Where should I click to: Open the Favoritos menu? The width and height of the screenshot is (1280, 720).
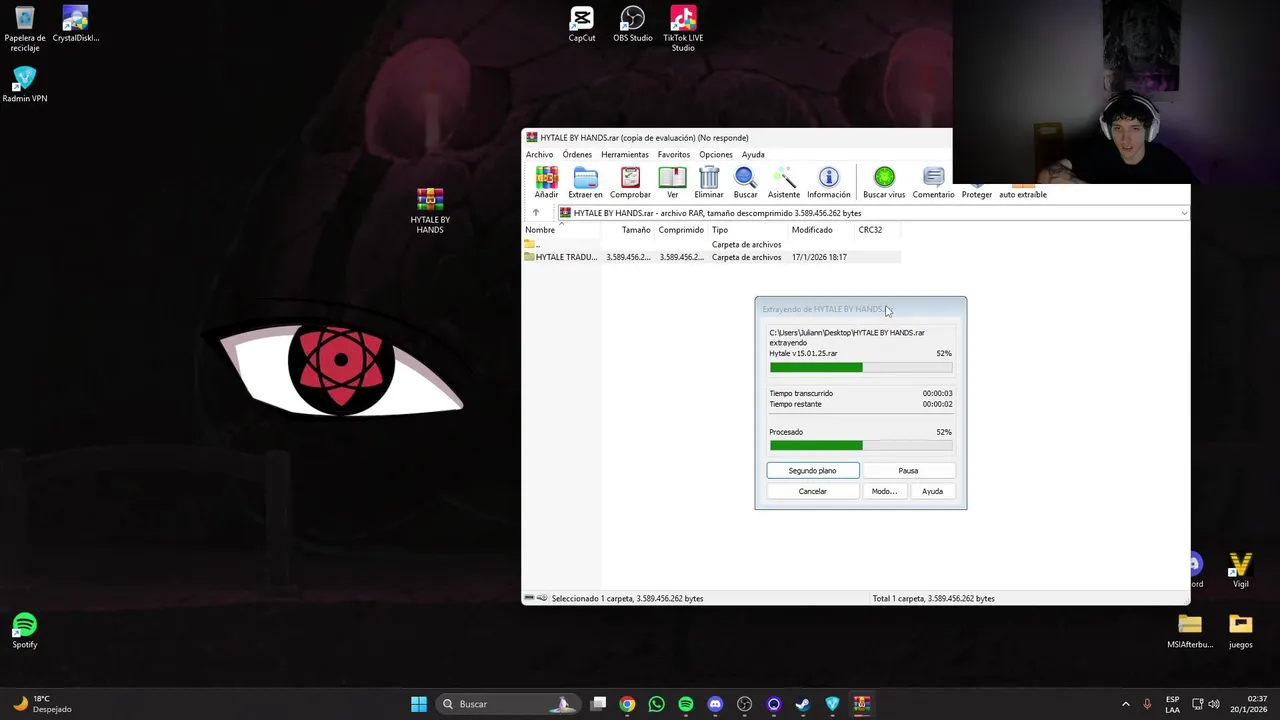(x=673, y=155)
